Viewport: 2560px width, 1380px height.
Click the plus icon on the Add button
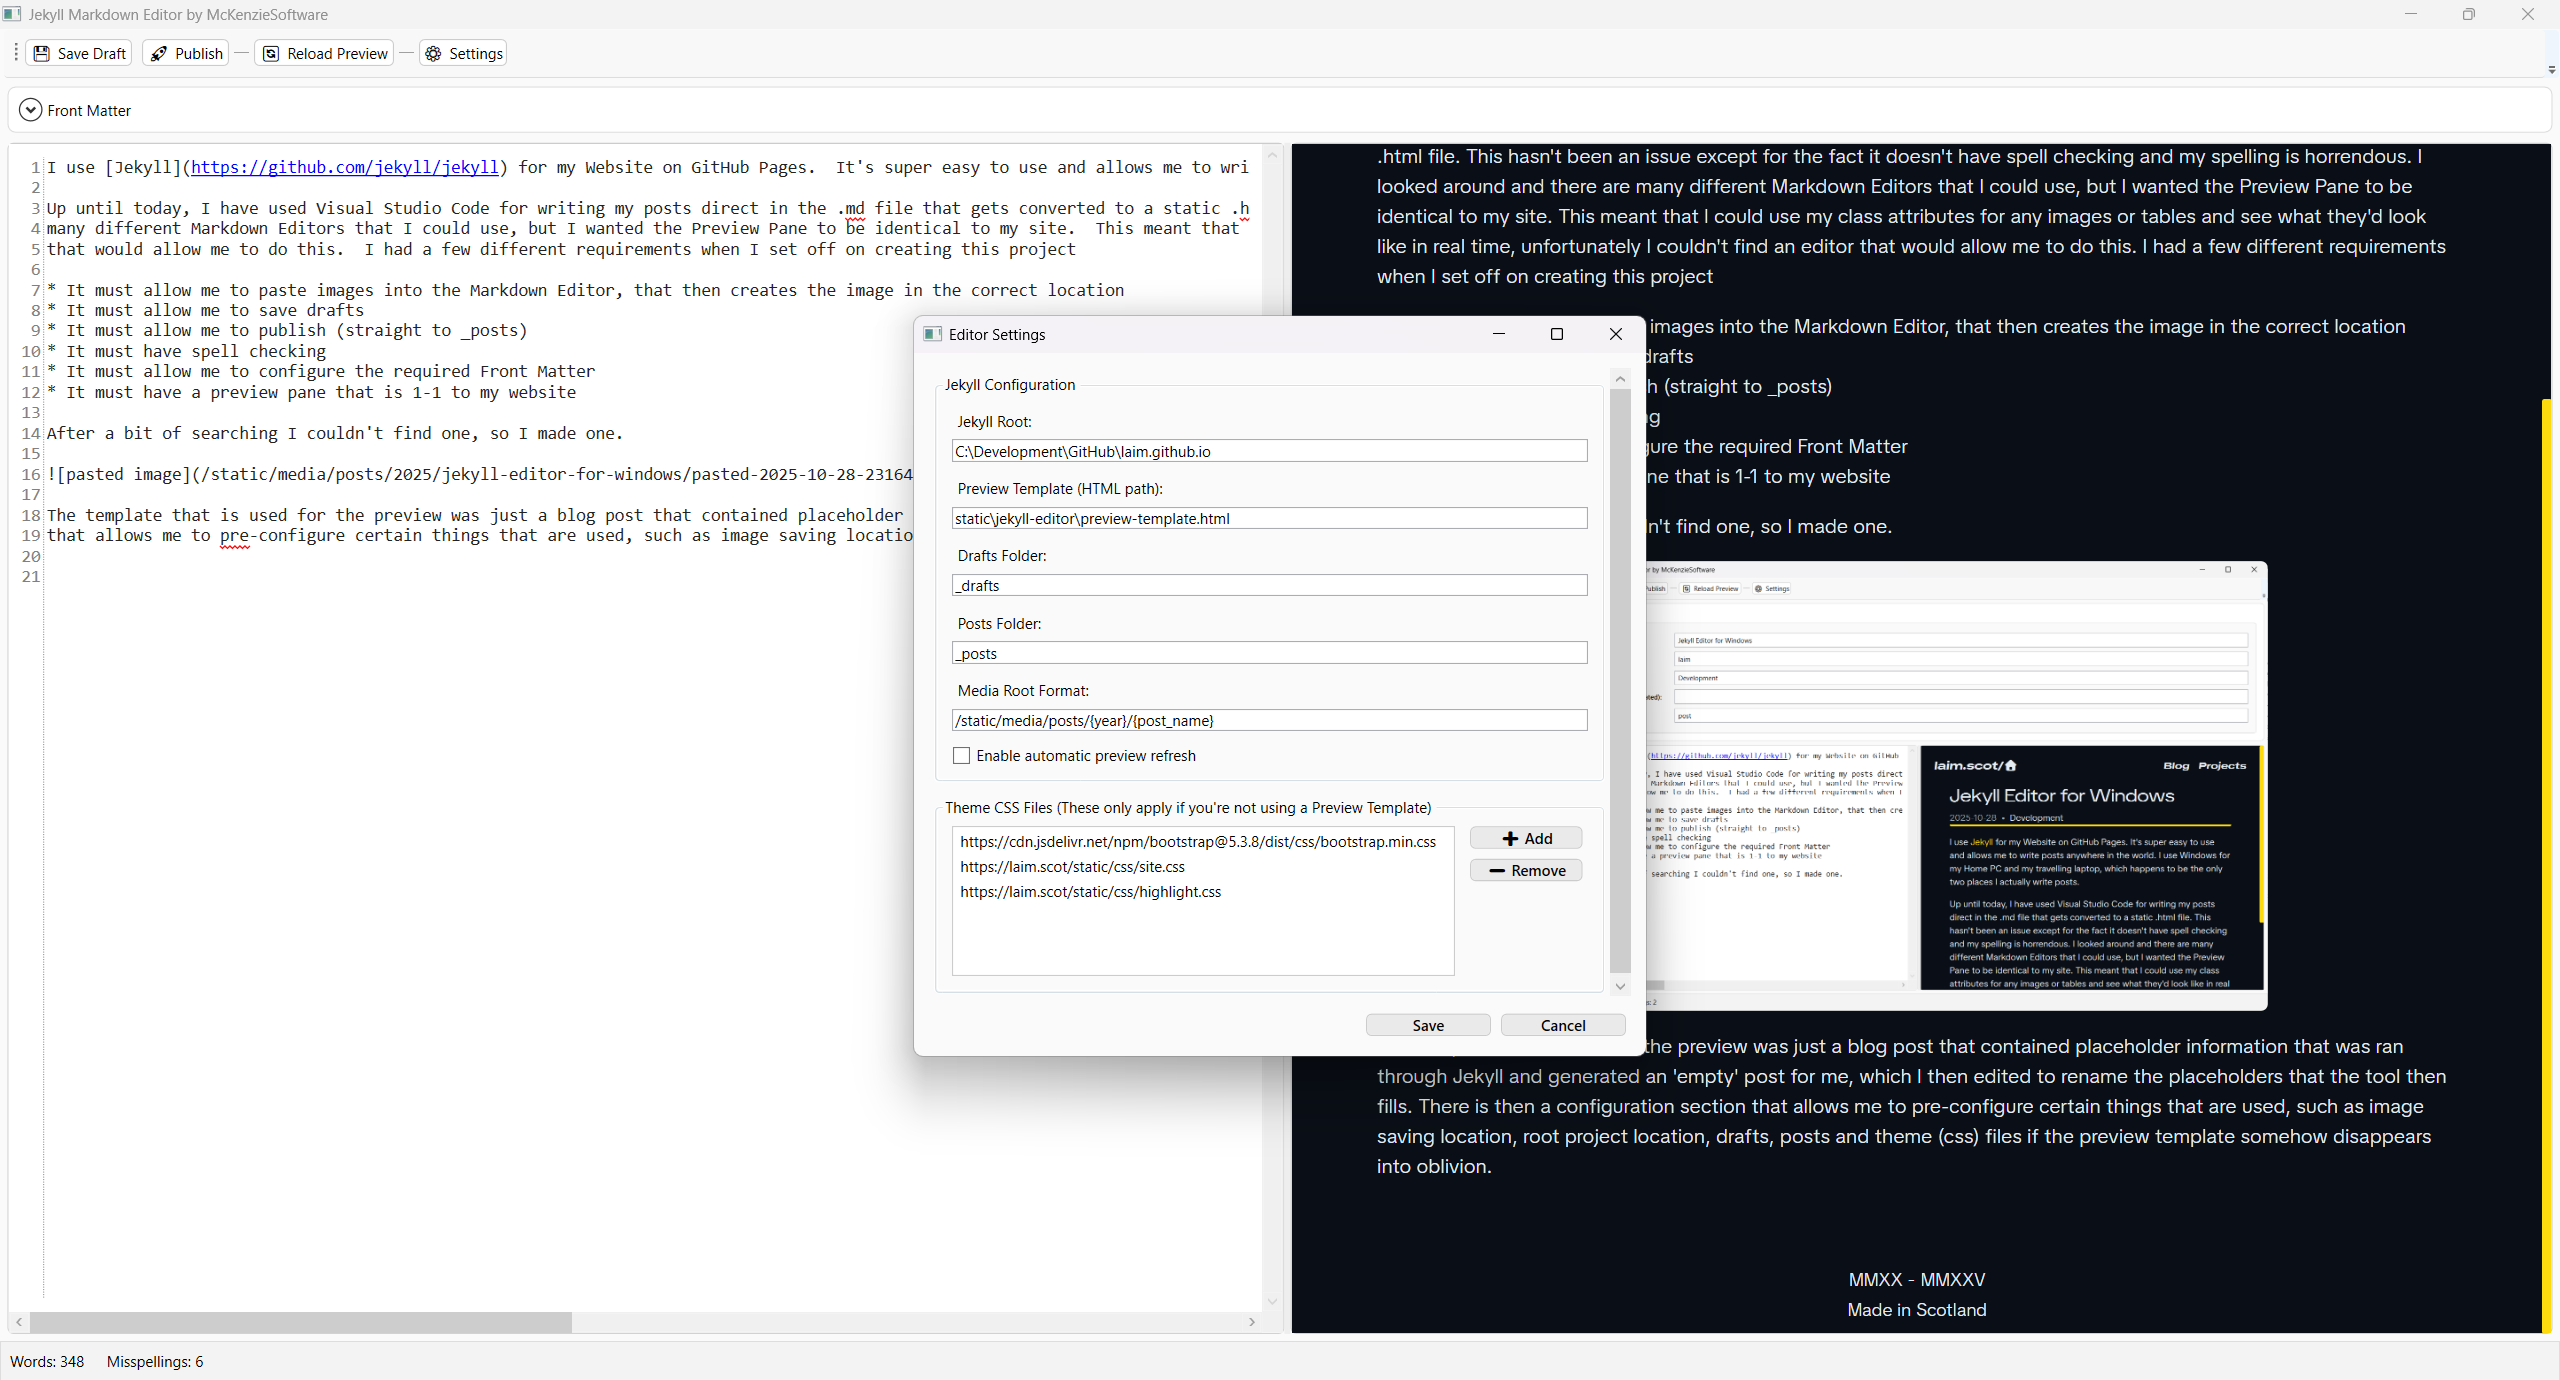(1510, 838)
